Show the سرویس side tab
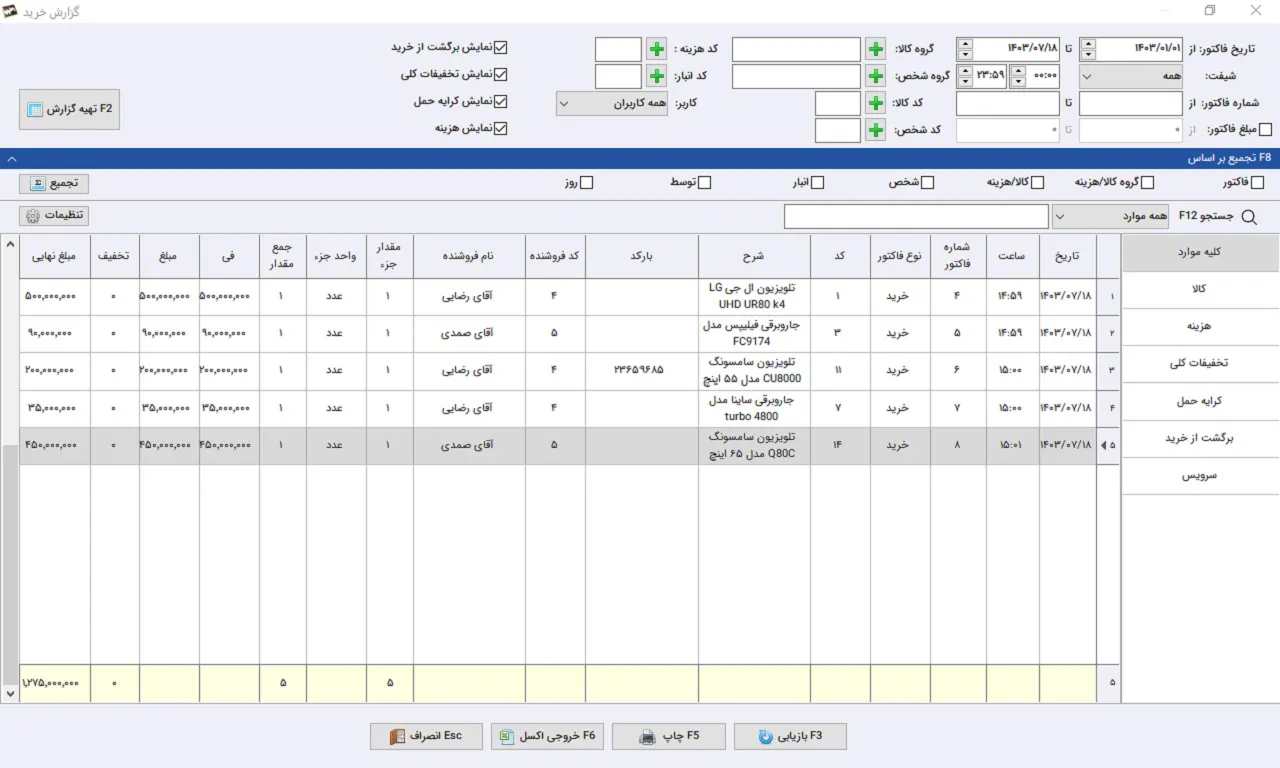1280x768 pixels. point(1200,476)
